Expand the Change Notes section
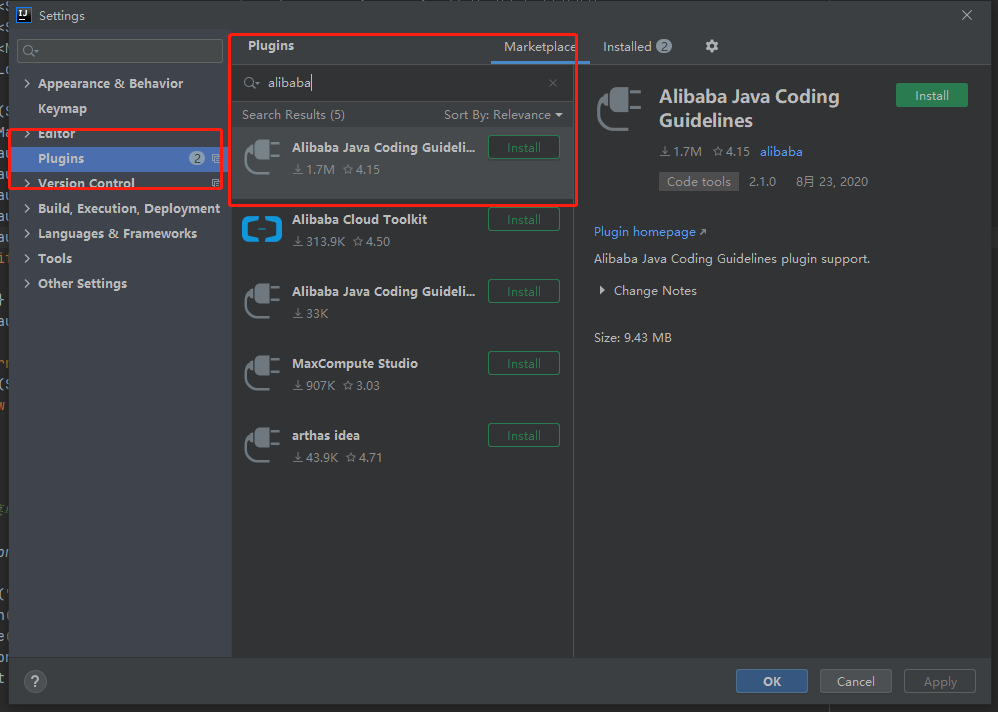 [601, 291]
